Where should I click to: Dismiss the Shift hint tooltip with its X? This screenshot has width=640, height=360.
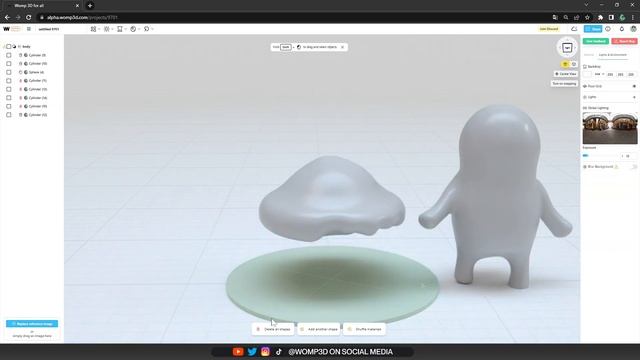pos(342,47)
